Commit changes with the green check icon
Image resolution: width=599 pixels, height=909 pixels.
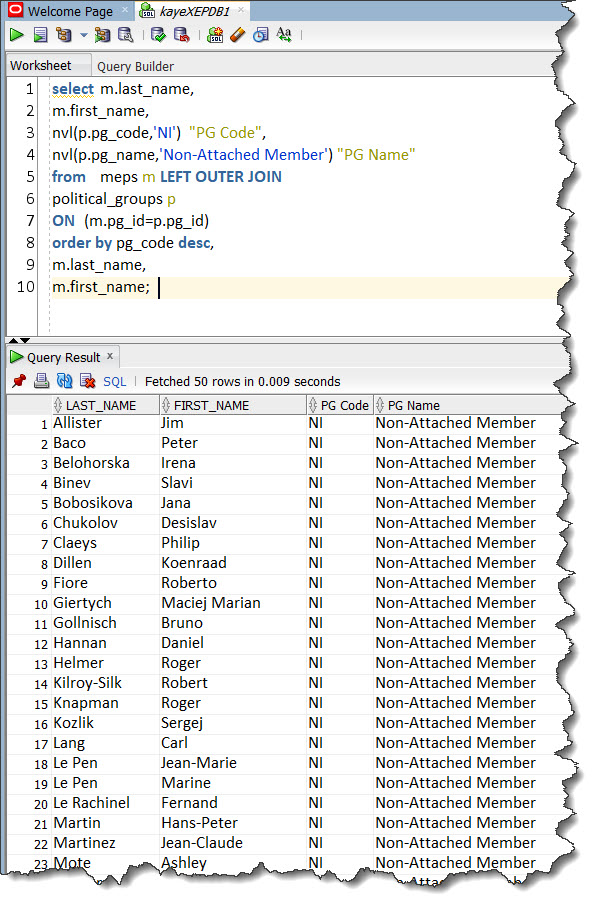(158, 35)
